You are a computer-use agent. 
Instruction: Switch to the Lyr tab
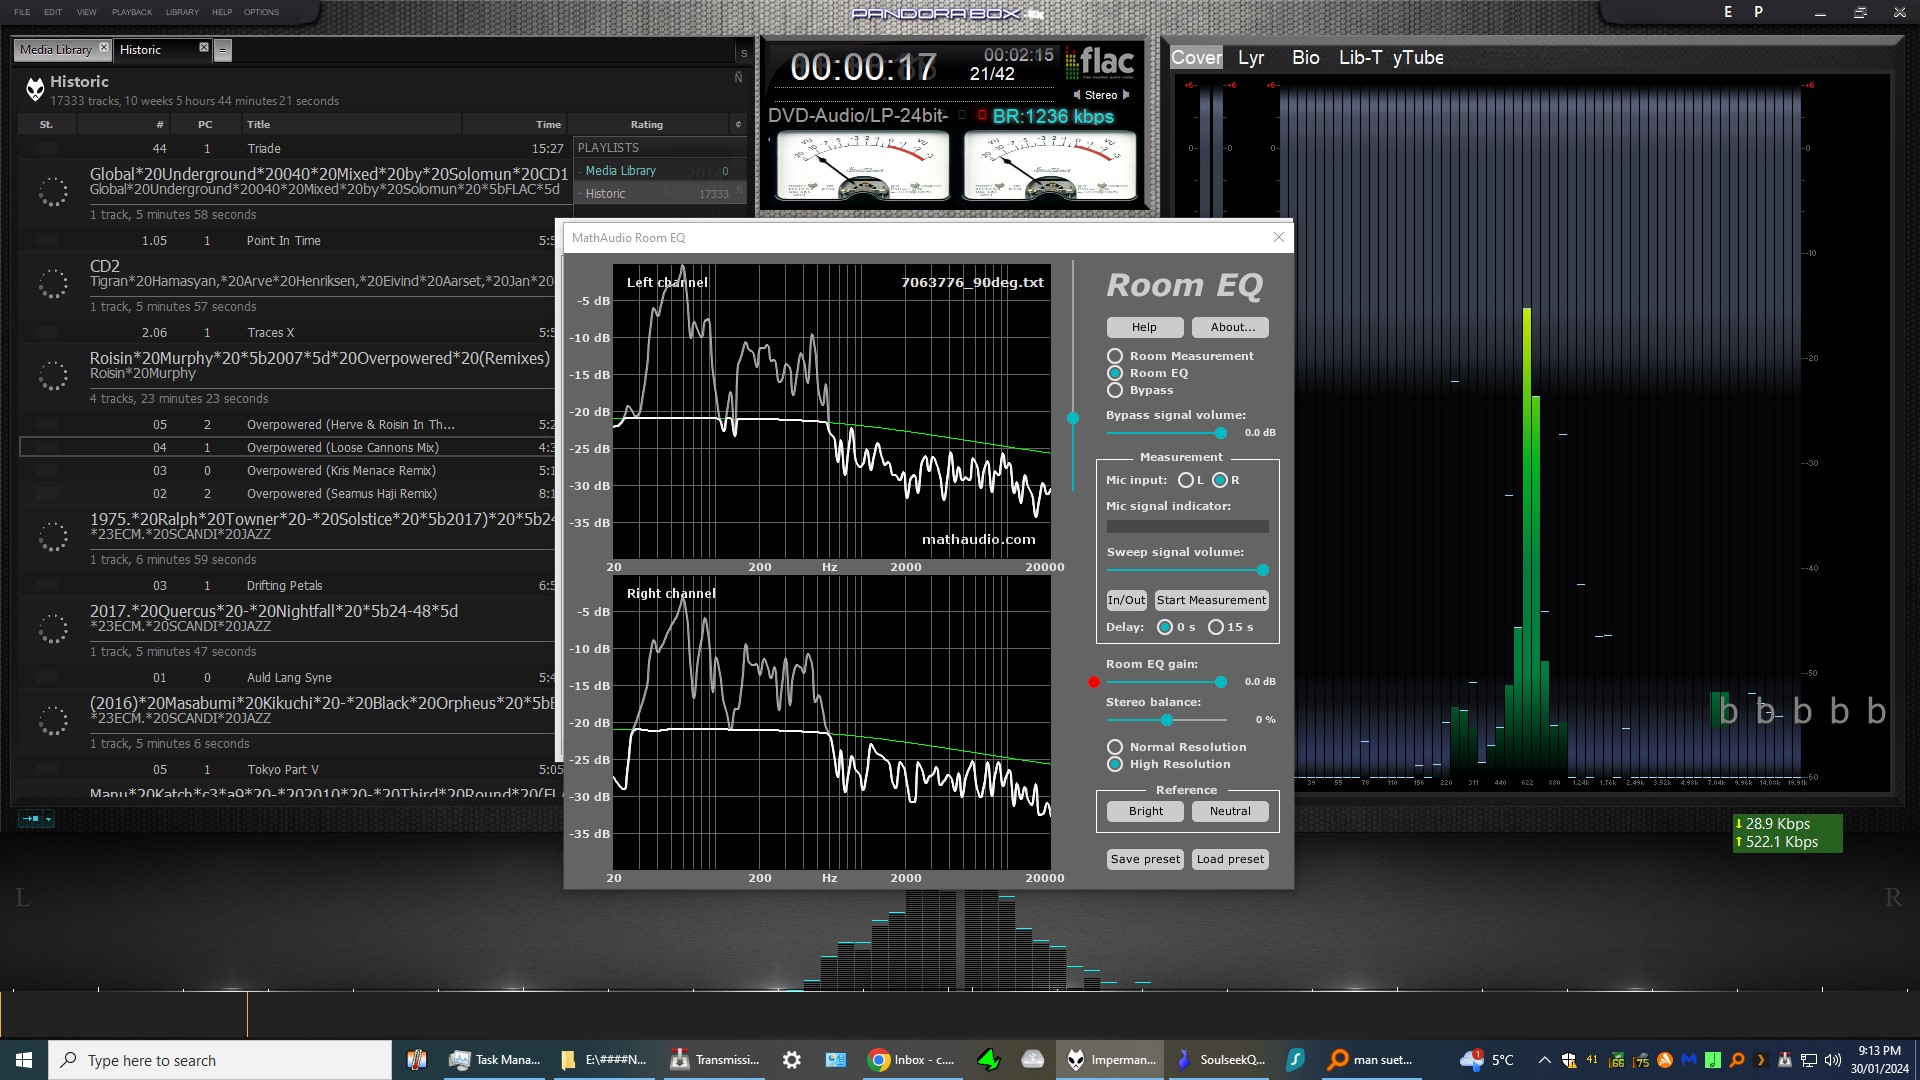[x=1251, y=58]
